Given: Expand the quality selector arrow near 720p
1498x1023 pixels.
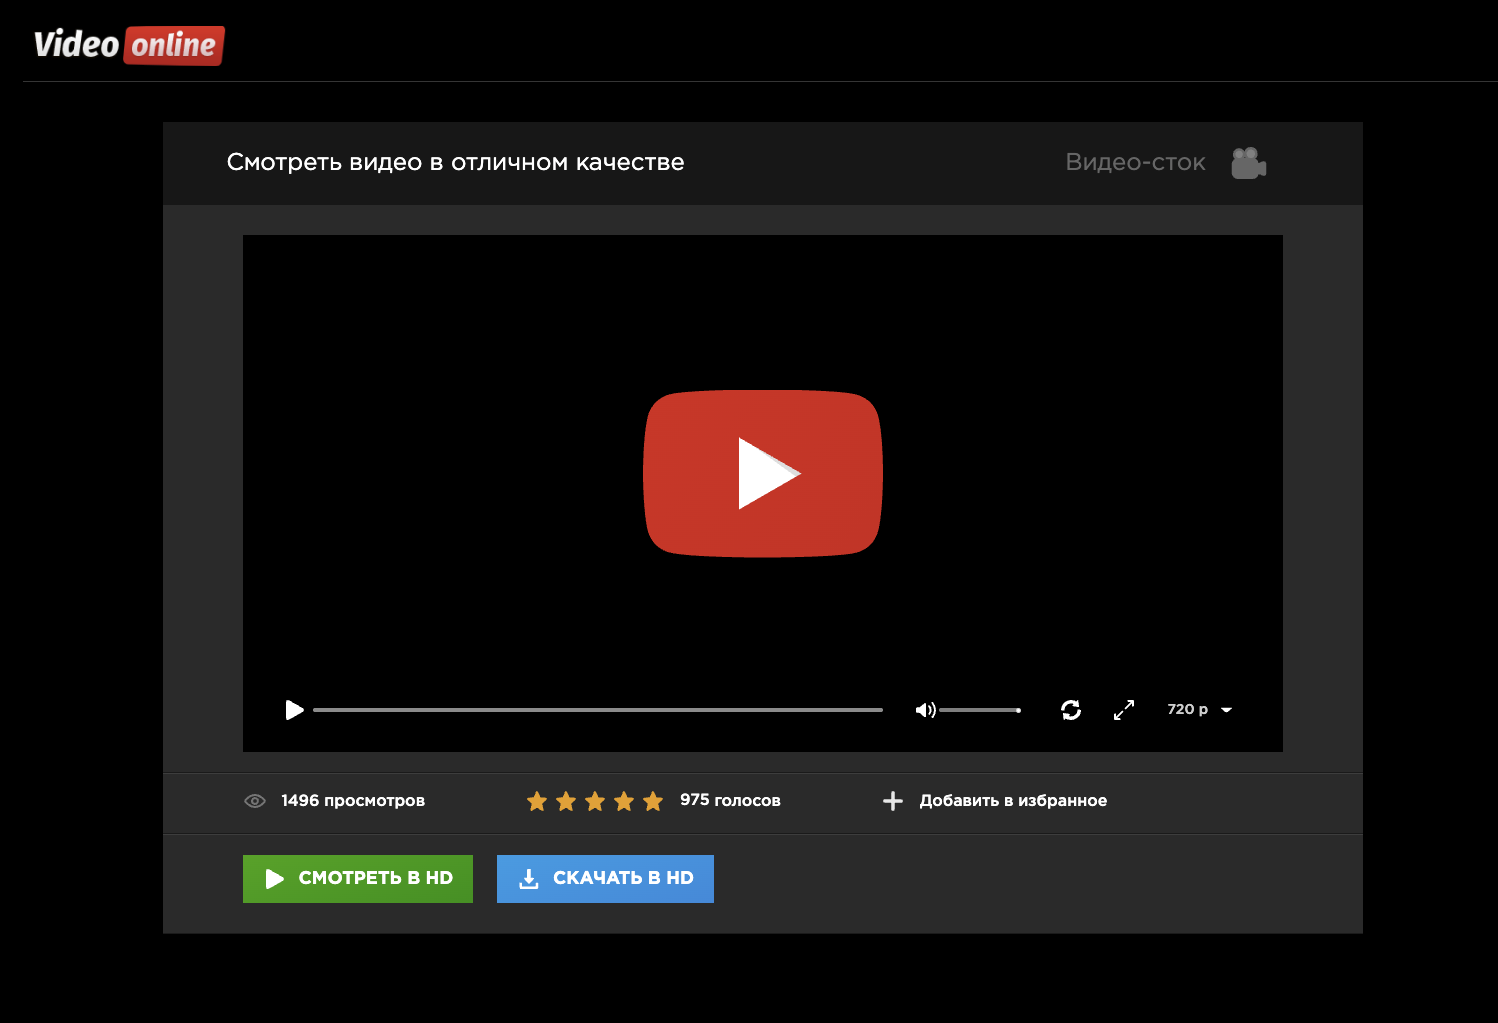Looking at the screenshot, I should coord(1227,710).
